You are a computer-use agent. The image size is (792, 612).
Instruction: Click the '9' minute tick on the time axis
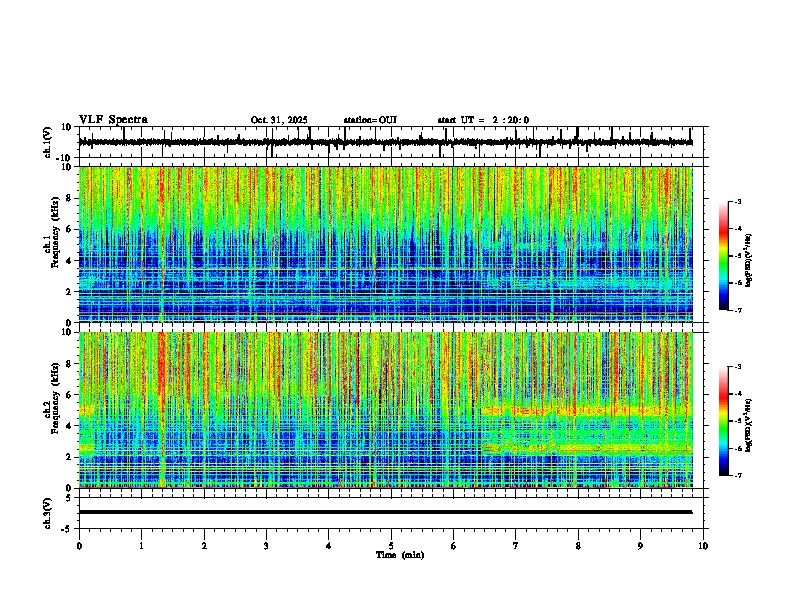click(640, 546)
